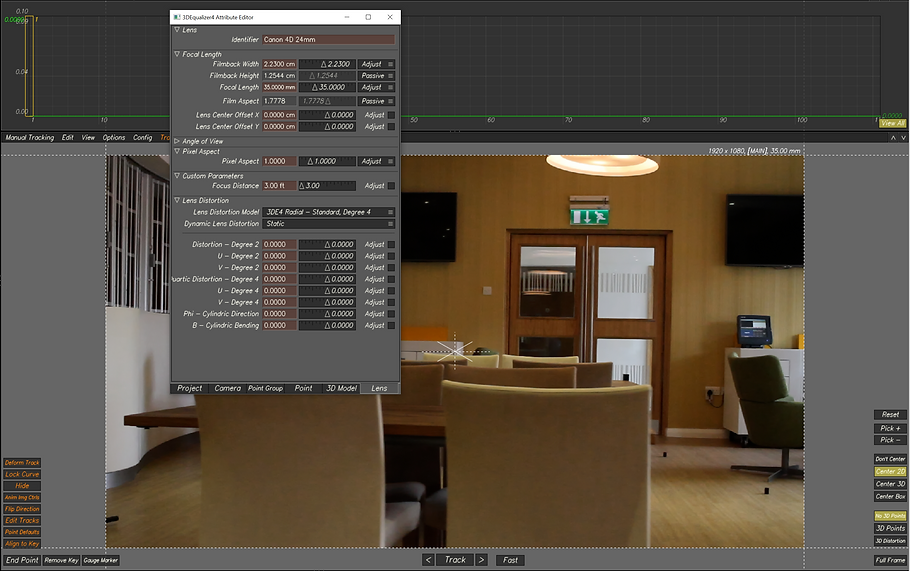This screenshot has height=571, width=910.
Task: Open Filmback Width Adjust mode dropdown
Action: pyautogui.click(x=377, y=64)
